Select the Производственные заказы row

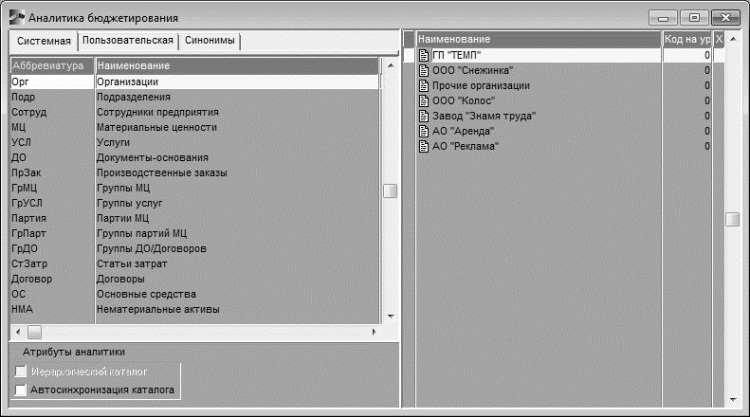[x=195, y=173]
